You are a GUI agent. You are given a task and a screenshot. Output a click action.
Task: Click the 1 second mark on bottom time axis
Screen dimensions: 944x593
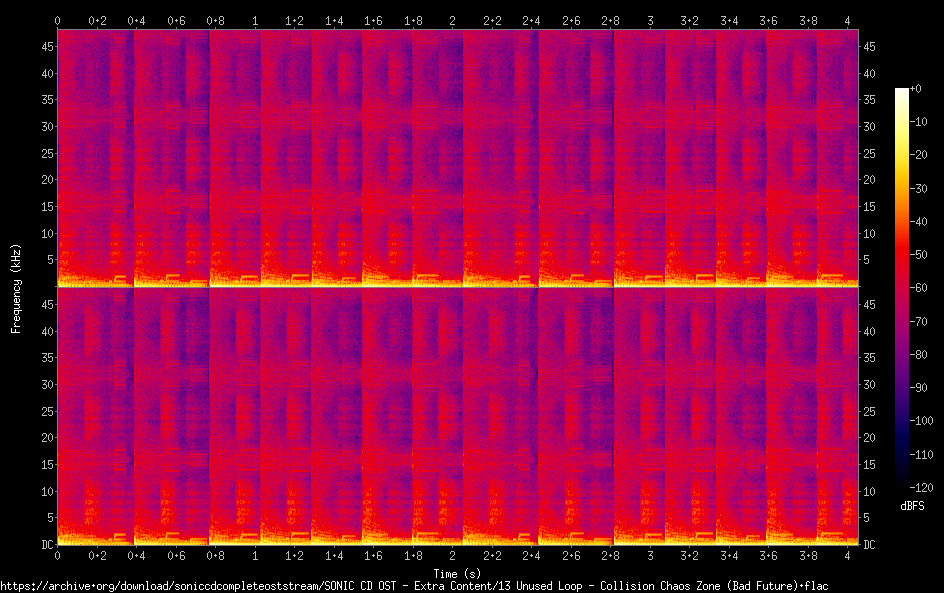(x=255, y=555)
